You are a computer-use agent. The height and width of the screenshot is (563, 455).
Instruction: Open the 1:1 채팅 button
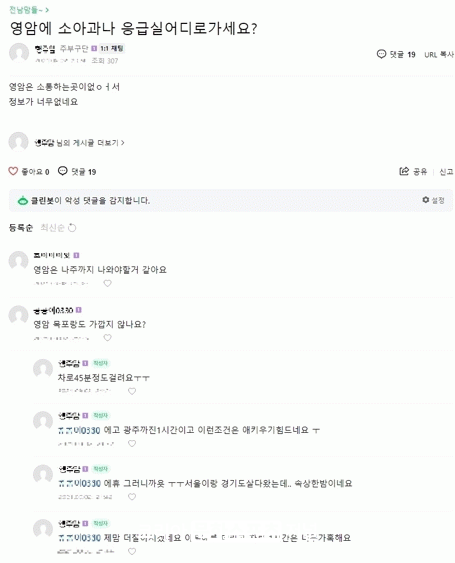112,48
